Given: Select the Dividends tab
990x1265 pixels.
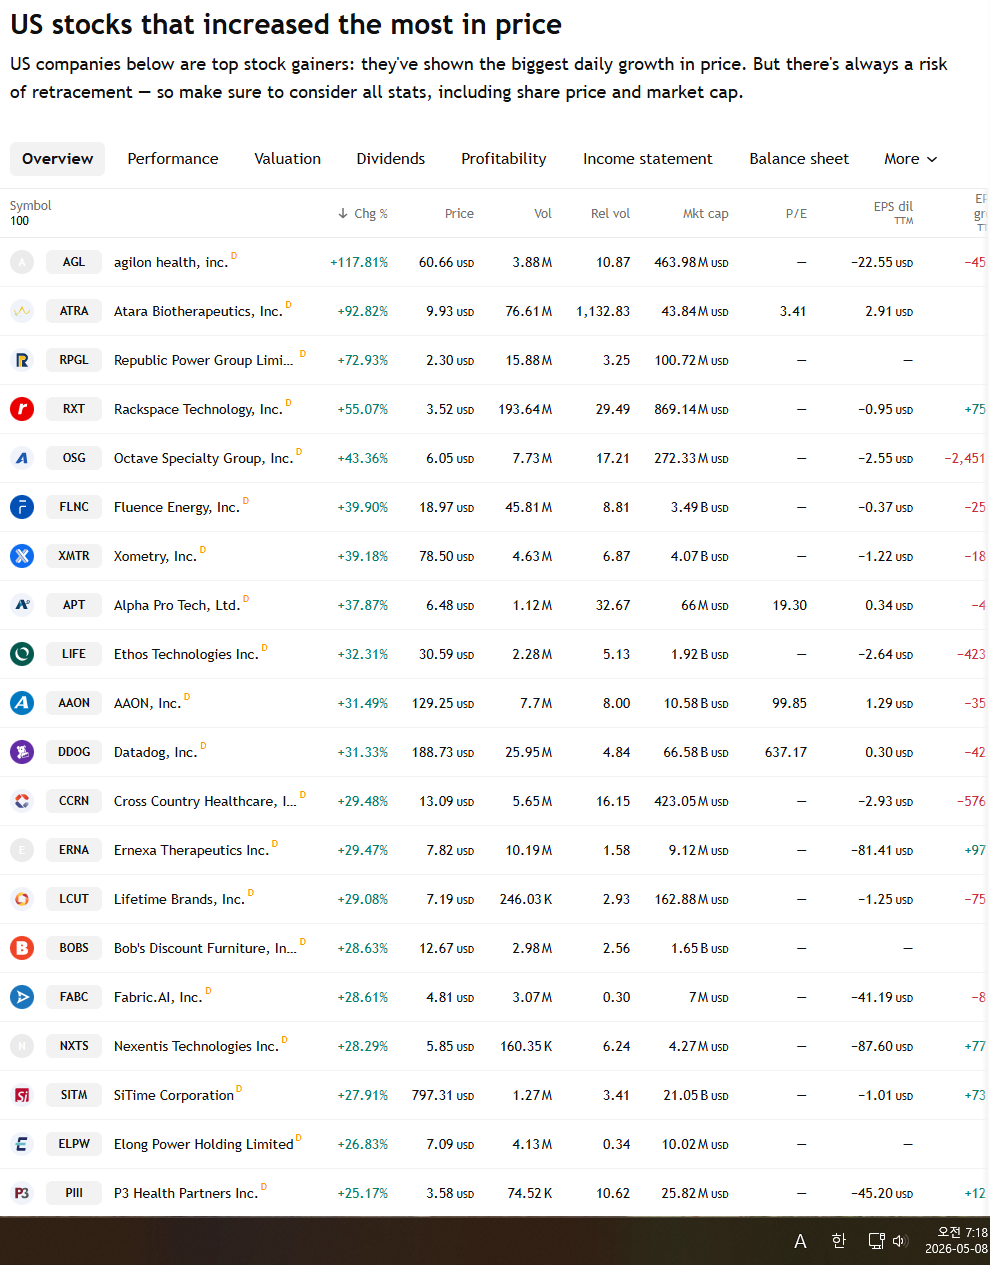Looking at the screenshot, I should [x=391, y=159].
